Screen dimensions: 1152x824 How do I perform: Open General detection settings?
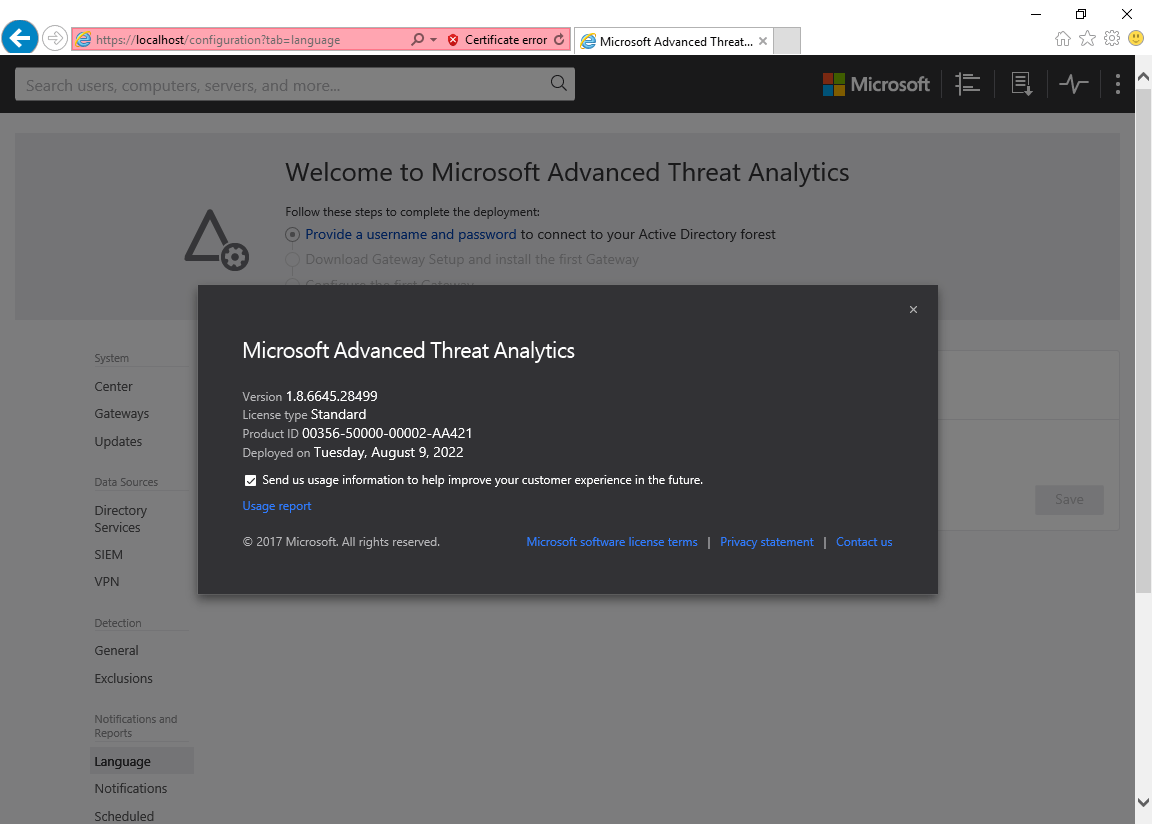116,651
